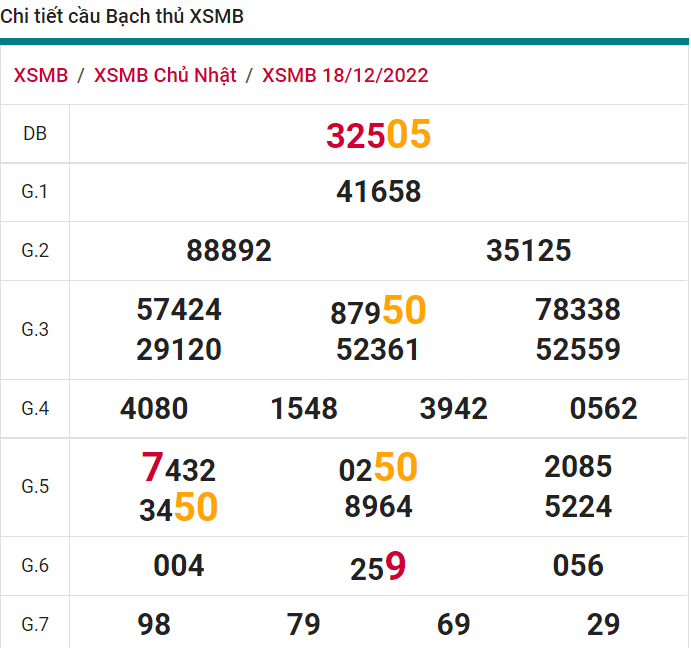Select the G.3 number 57424
This screenshot has width=691, height=648.
(x=179, y=310)
